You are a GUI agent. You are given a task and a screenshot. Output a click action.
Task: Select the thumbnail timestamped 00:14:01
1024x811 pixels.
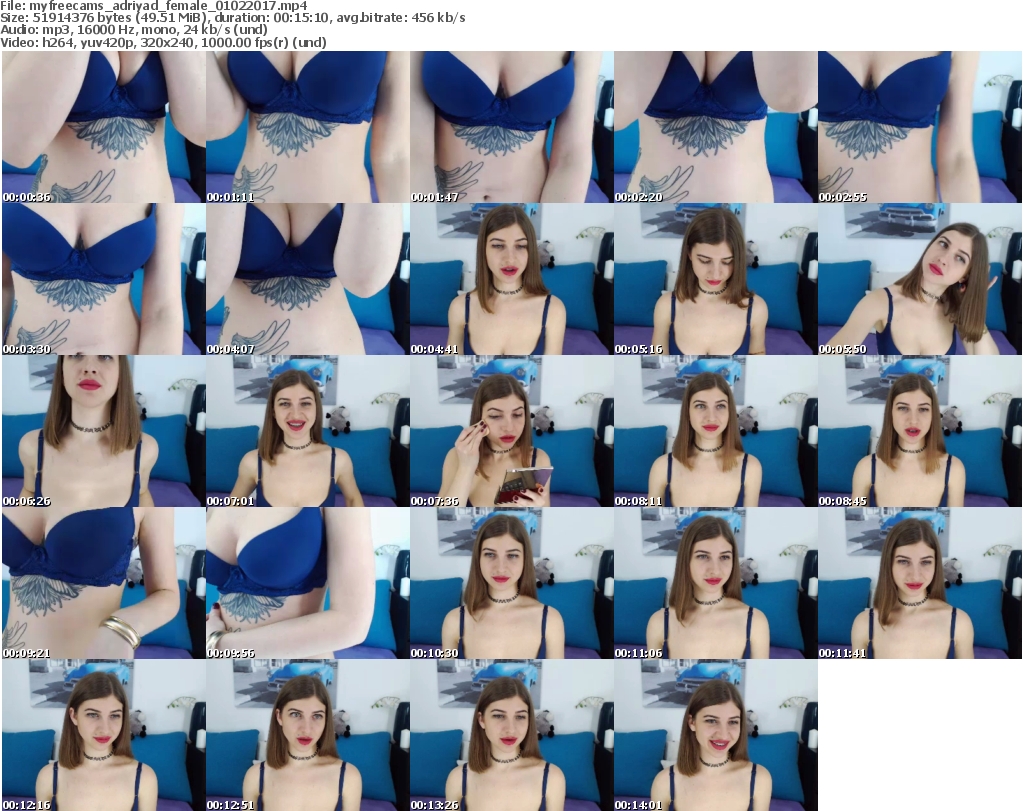click(x=716, y=735)
